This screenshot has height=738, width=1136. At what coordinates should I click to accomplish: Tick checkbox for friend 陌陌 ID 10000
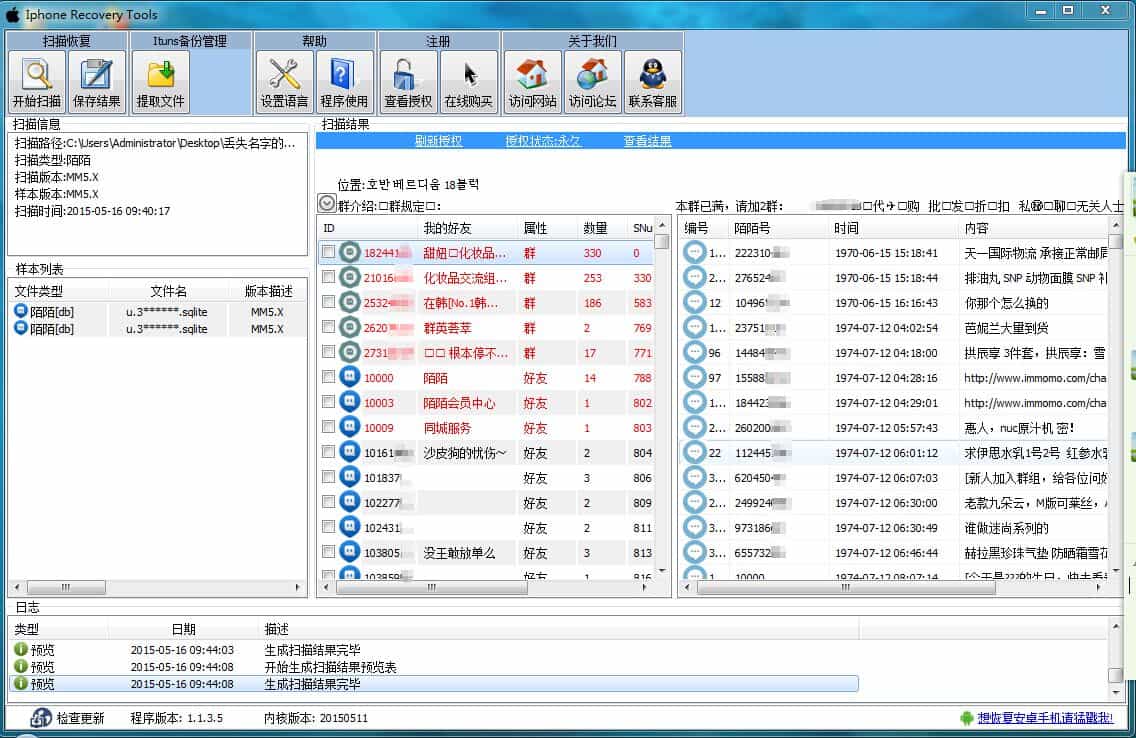pos(328,377)
